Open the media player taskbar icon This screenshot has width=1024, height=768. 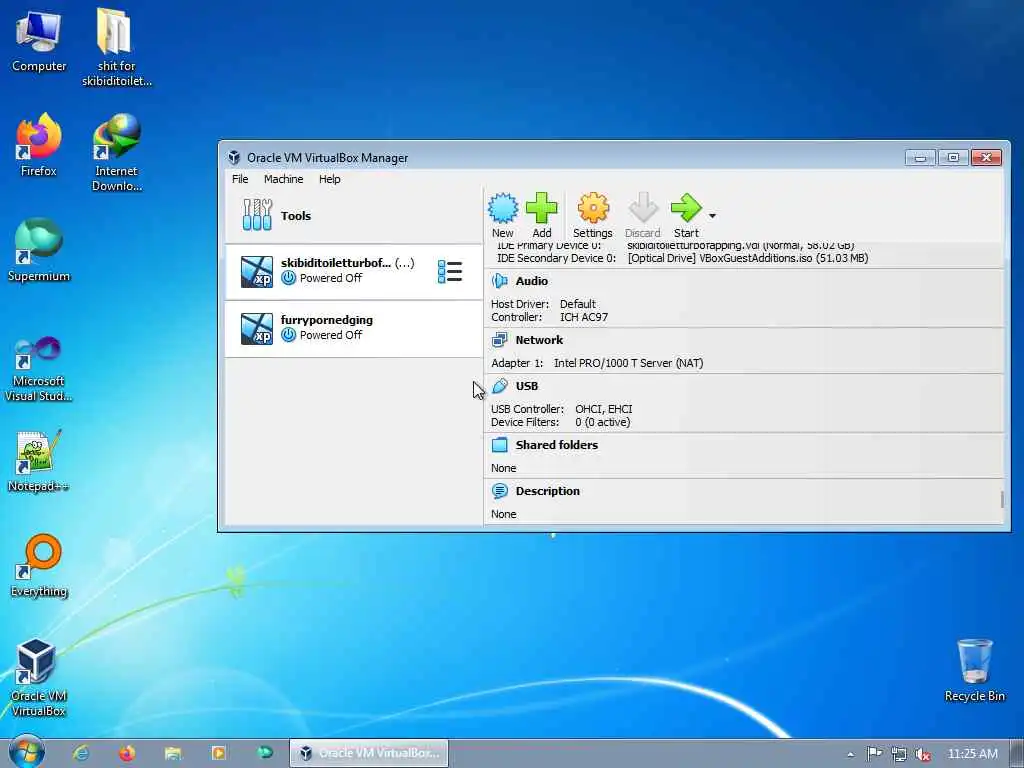pos(218,753)
